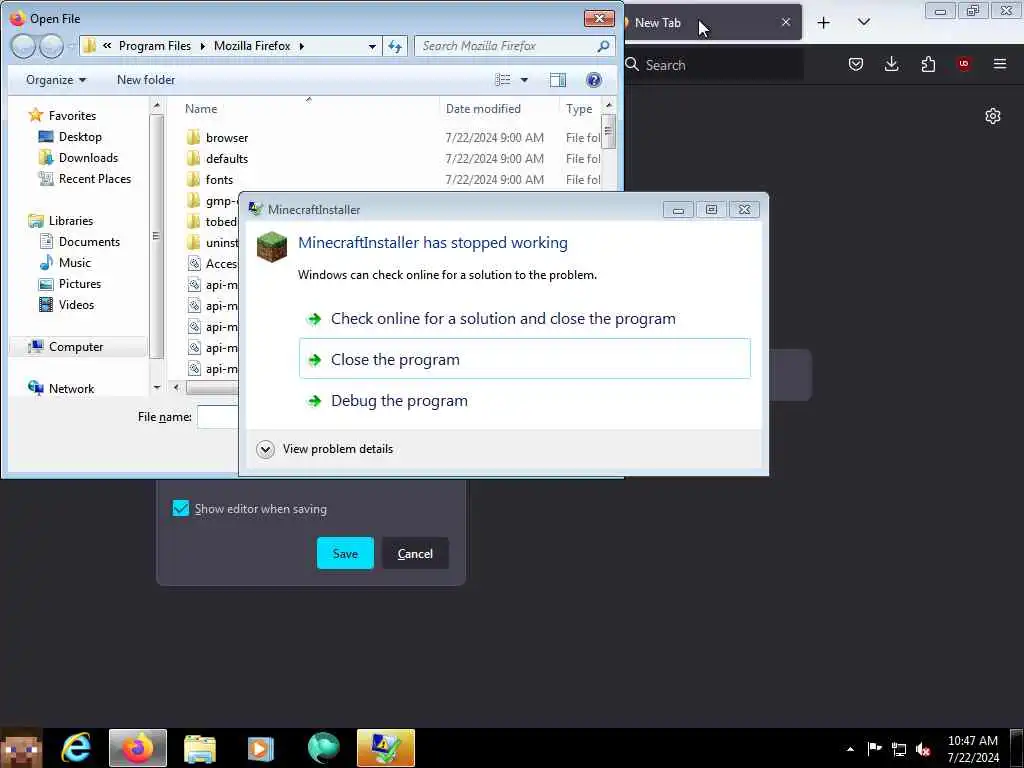Click the refresh button beside address bar
This screenshot has width=1024, height=768.
click(x=395, y=46)
